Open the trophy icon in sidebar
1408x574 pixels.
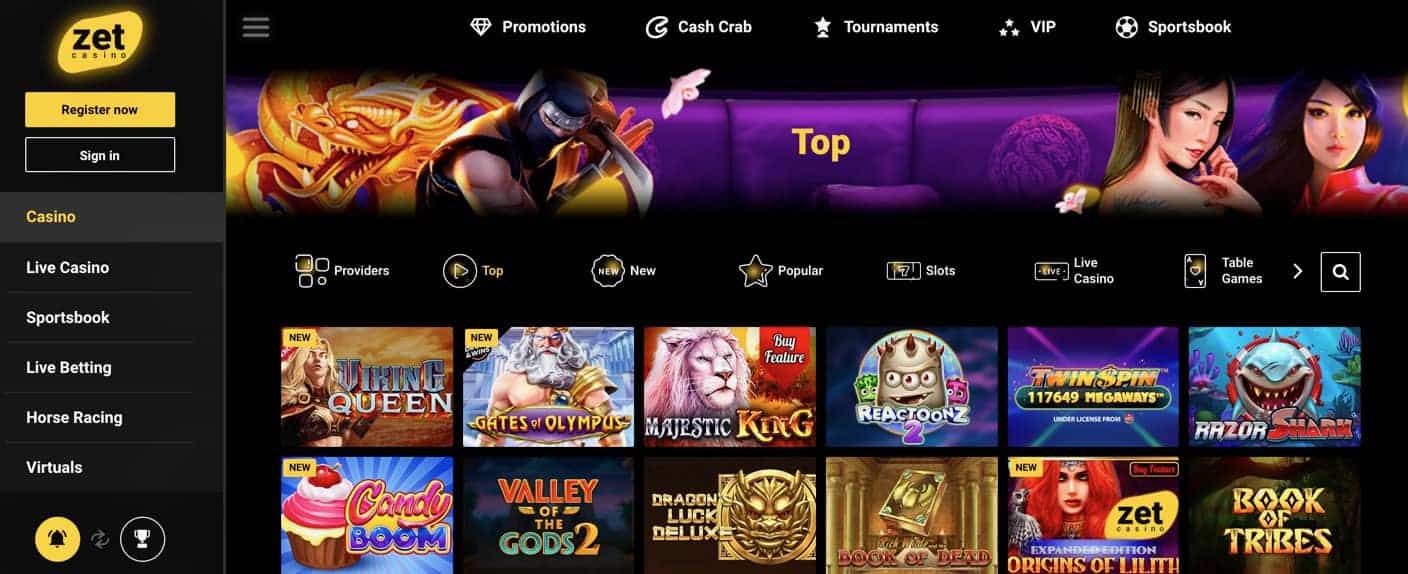(142, 540)
